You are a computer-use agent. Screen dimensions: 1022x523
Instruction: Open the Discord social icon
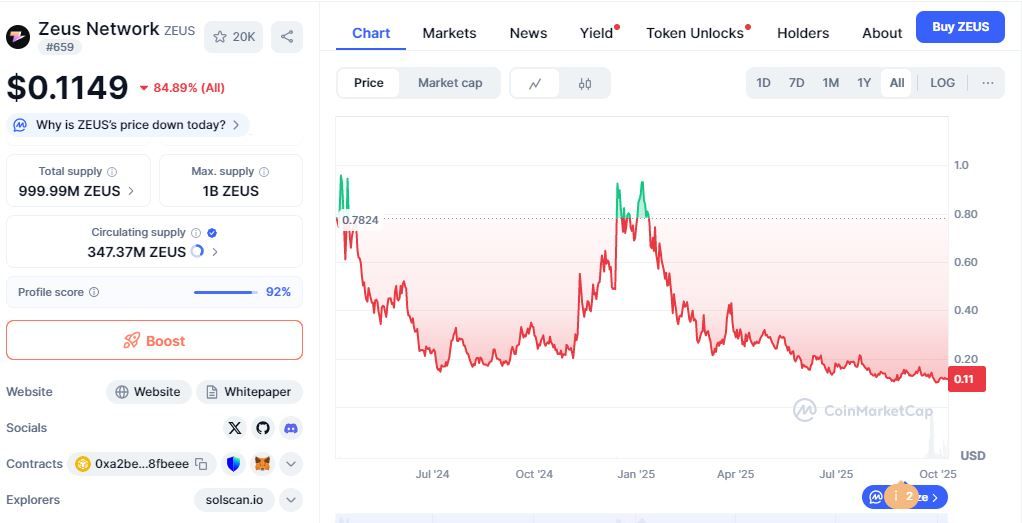pyautogui.click(x=291, y=428)
